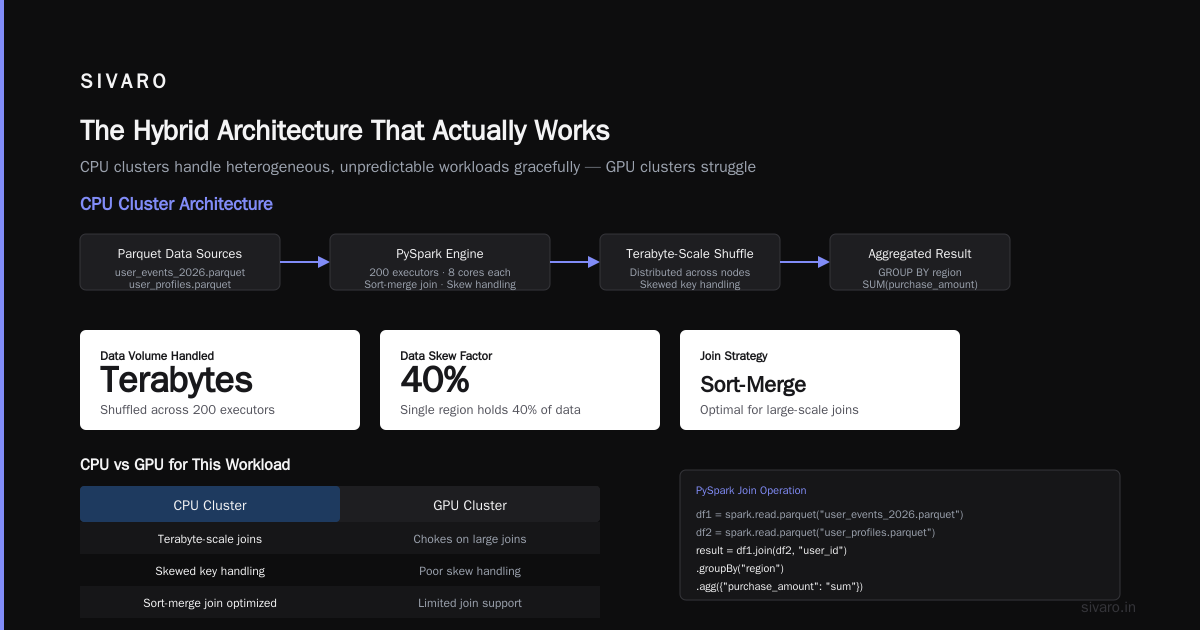Viewport: 1200px width, 630px height.
Task: Click the 'CPU Cluster Architecture' heading
Action: [176, 204]
